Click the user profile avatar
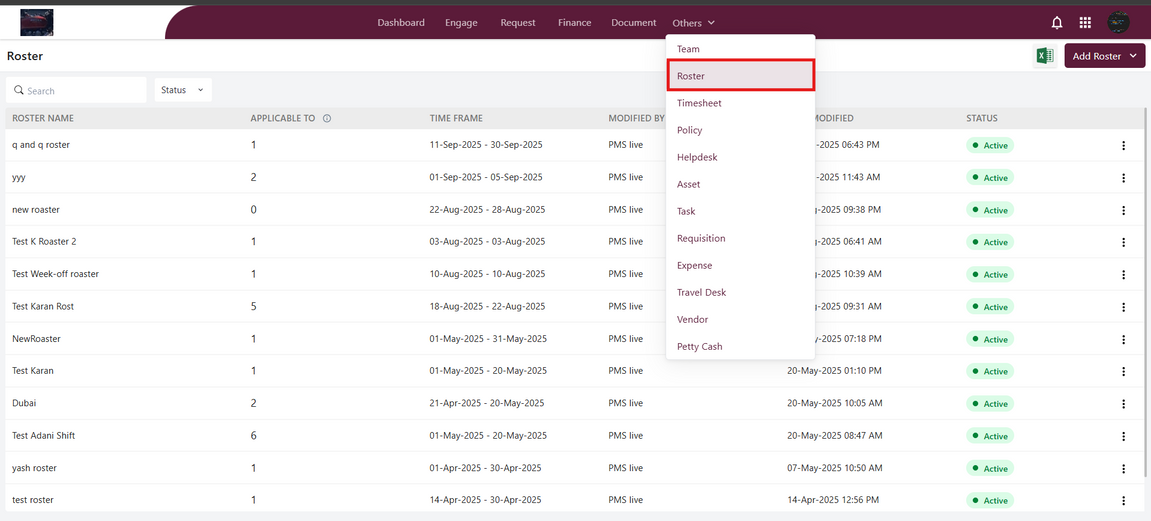The image size is (1151, 521). pyautogui.click(x=1118, y=23)
